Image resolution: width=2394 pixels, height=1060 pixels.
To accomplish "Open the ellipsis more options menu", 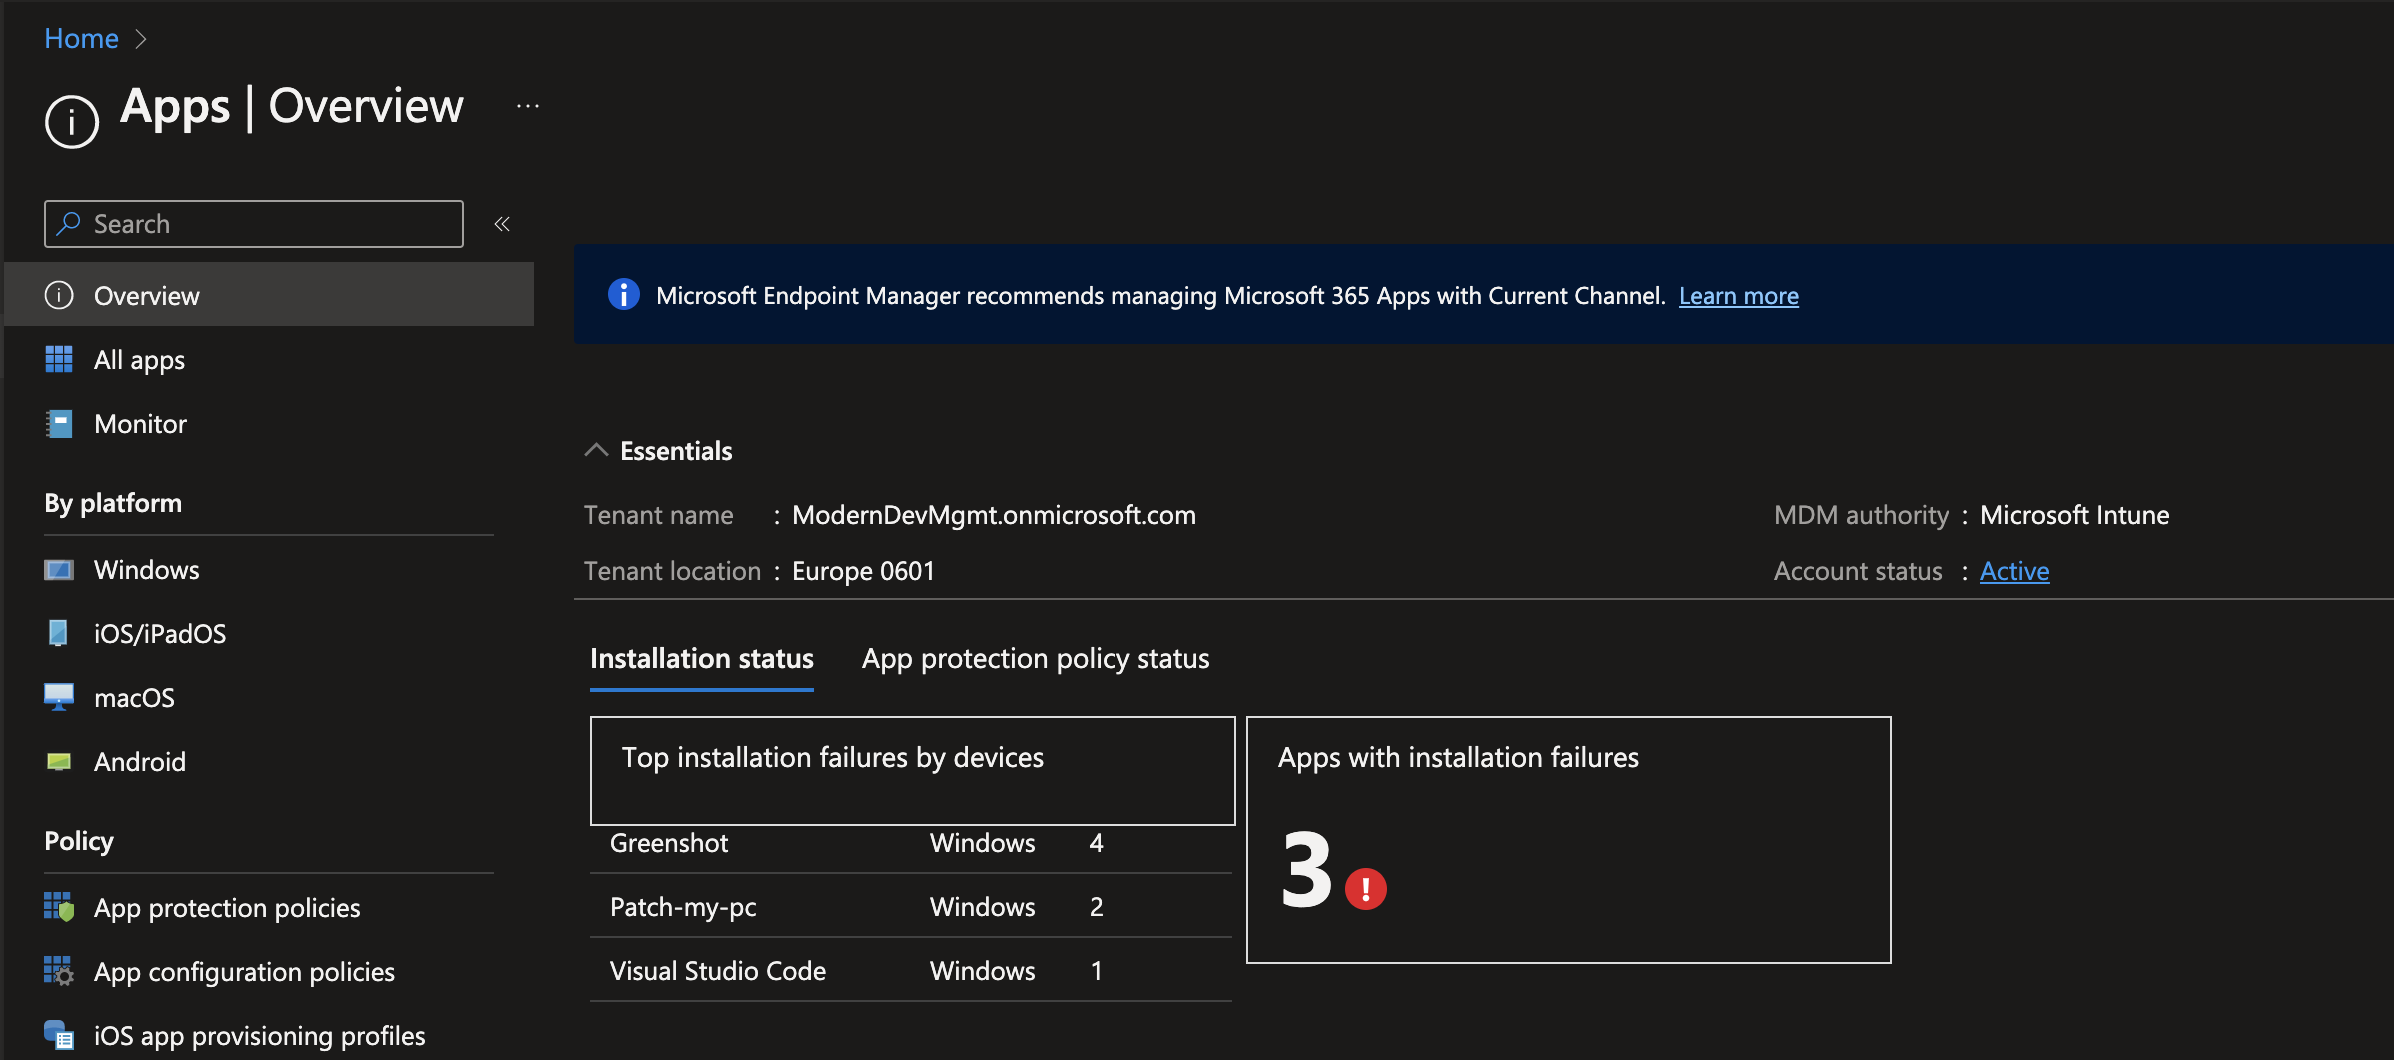I will point(528,106).
